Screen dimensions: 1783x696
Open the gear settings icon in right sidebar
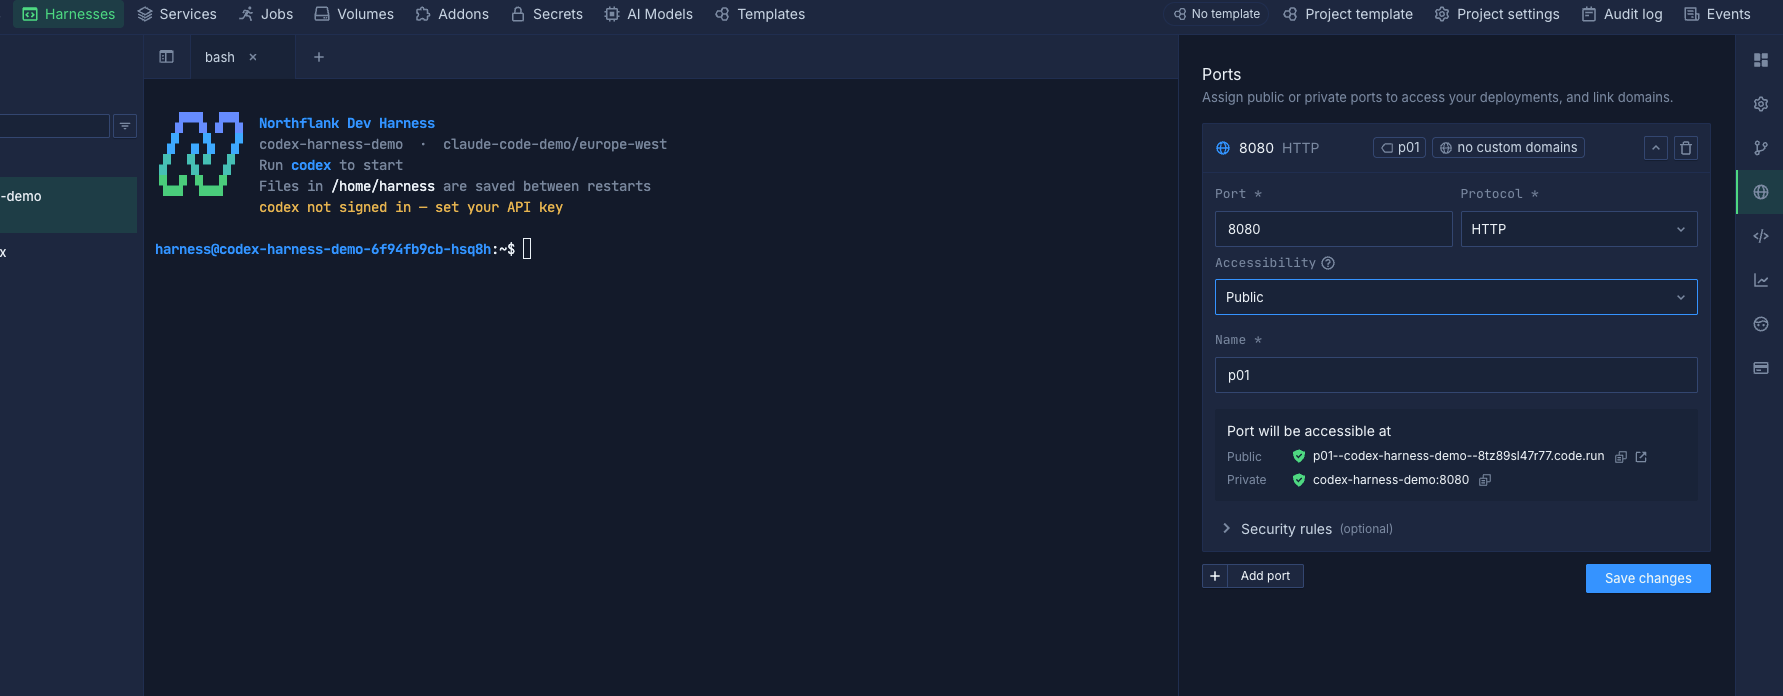(x=1761, y=104)
